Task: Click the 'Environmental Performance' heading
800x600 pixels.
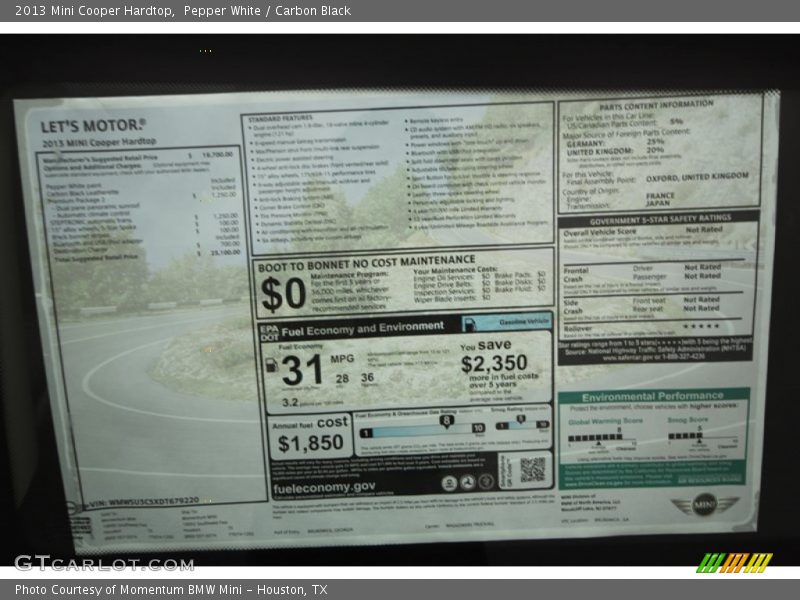Action: point(653,396)
